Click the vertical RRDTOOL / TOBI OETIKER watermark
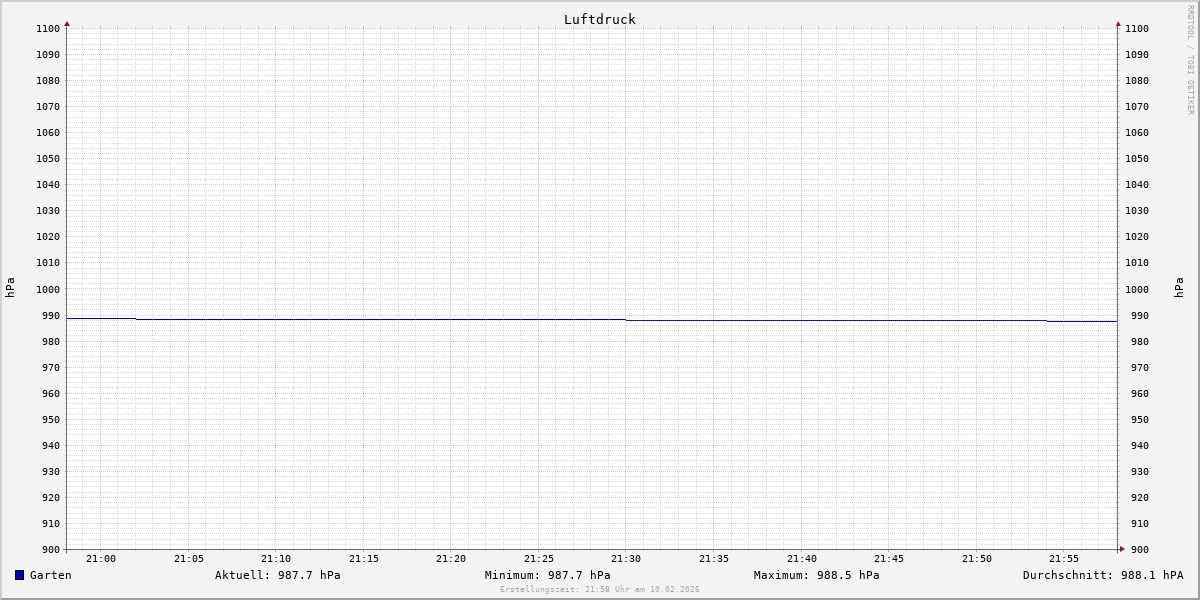The image size is (1200, 600). click(x=1190, y=60)
